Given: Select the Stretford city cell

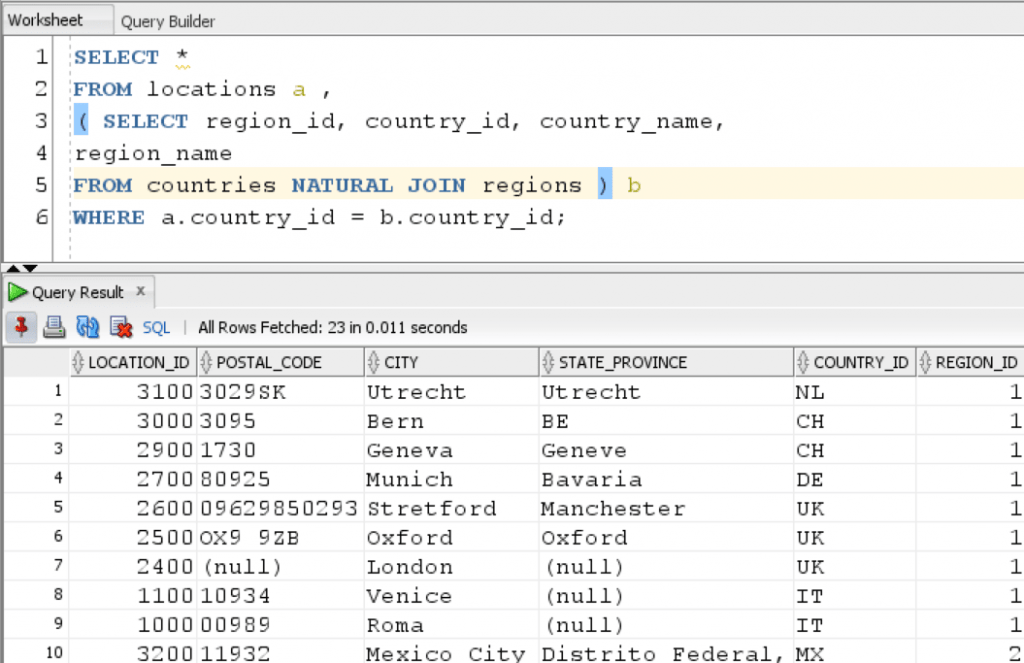Looking at the screenshot, I should pos(452,508).
